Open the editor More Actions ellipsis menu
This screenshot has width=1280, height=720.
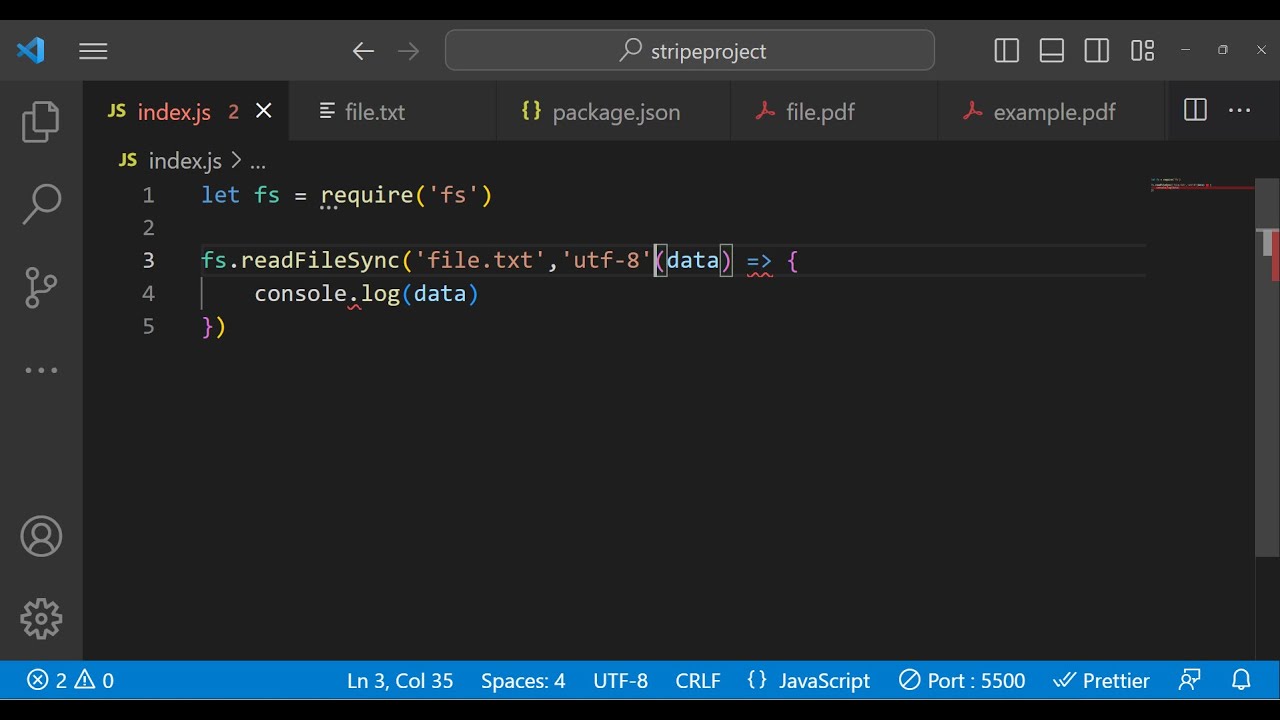(x=1240, y=111)
